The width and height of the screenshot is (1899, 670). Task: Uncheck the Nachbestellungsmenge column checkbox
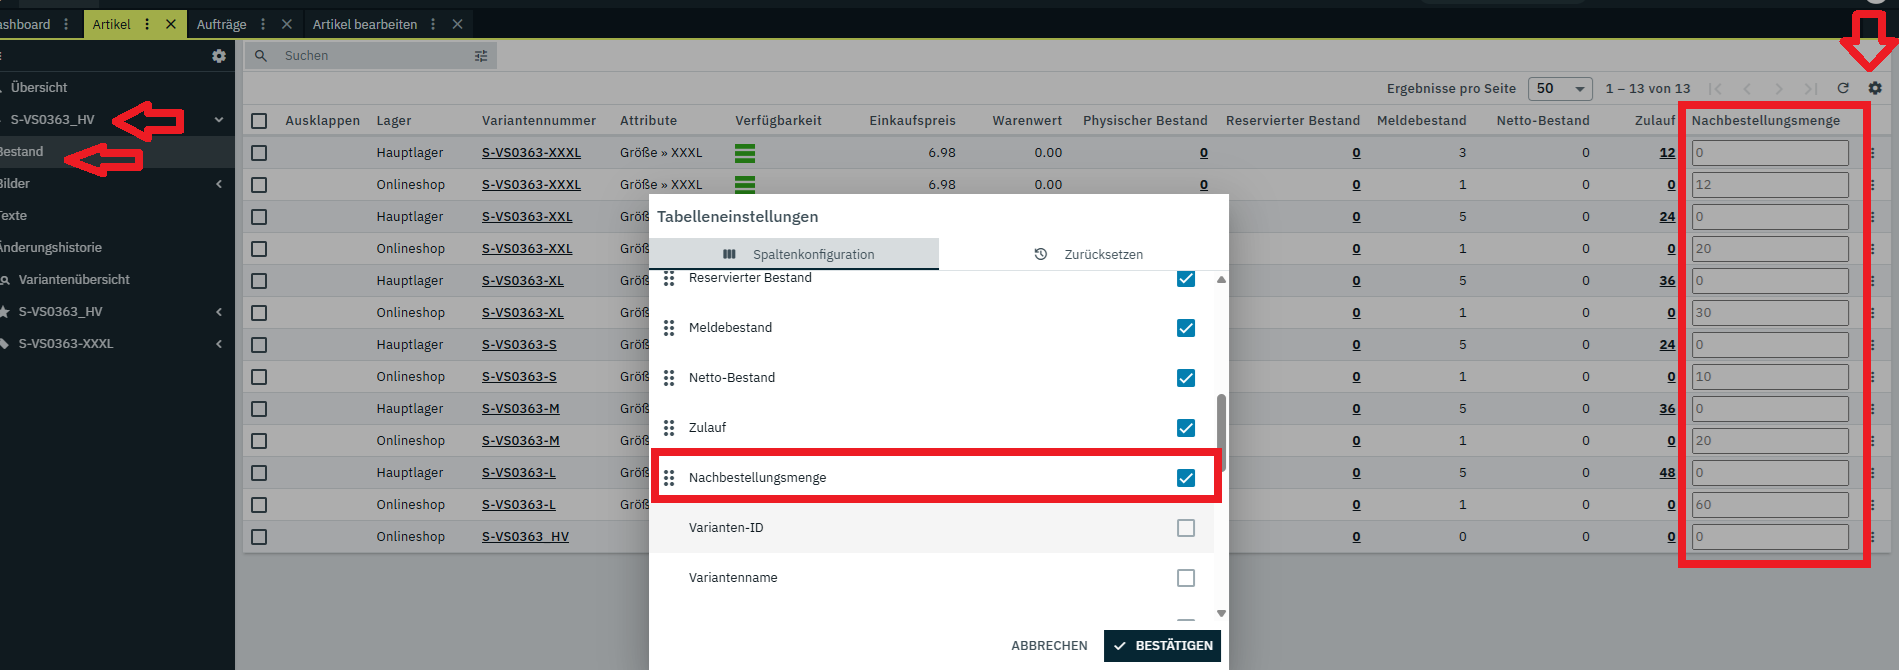tap(1186, 478)
